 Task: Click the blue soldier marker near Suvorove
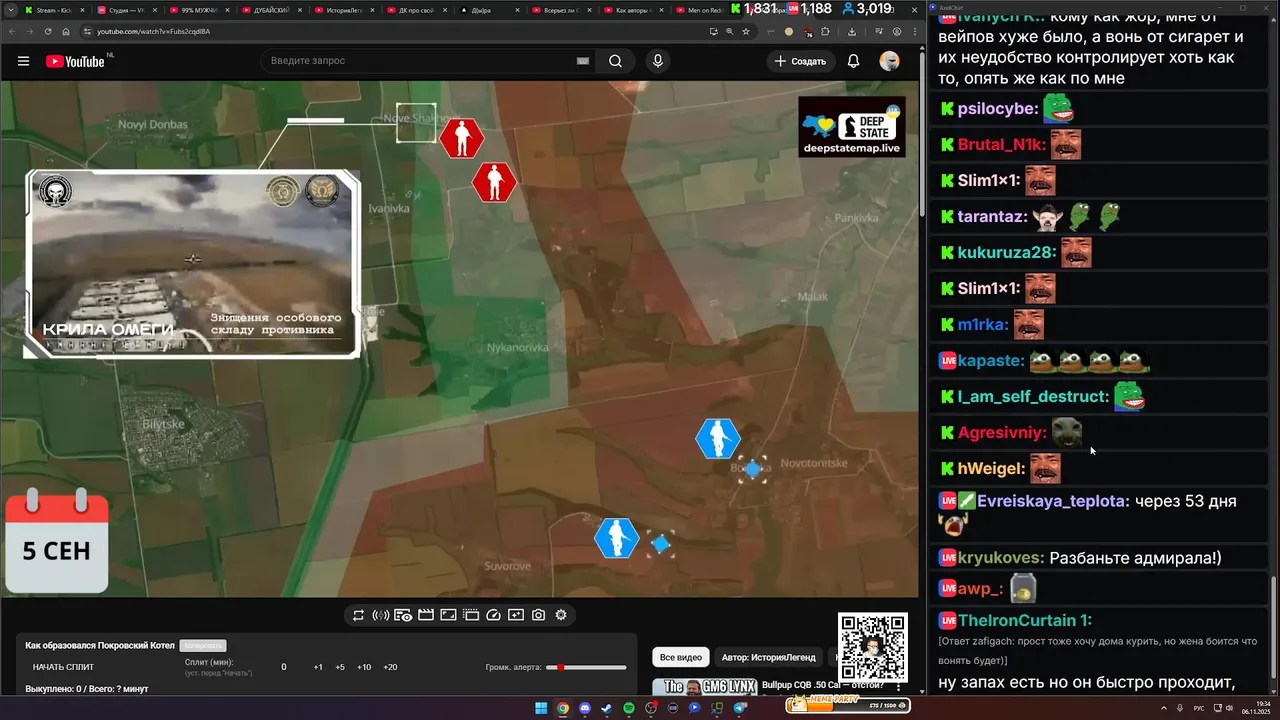pyautogui.click(x=616, y=538)
